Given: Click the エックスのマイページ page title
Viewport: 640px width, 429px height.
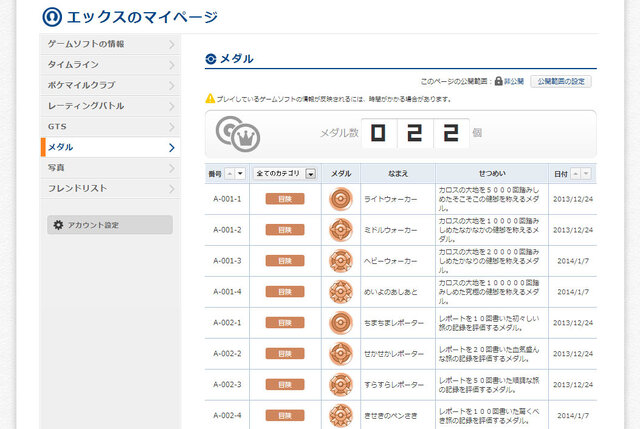Looking at the screenshot, I should [142, 17].
